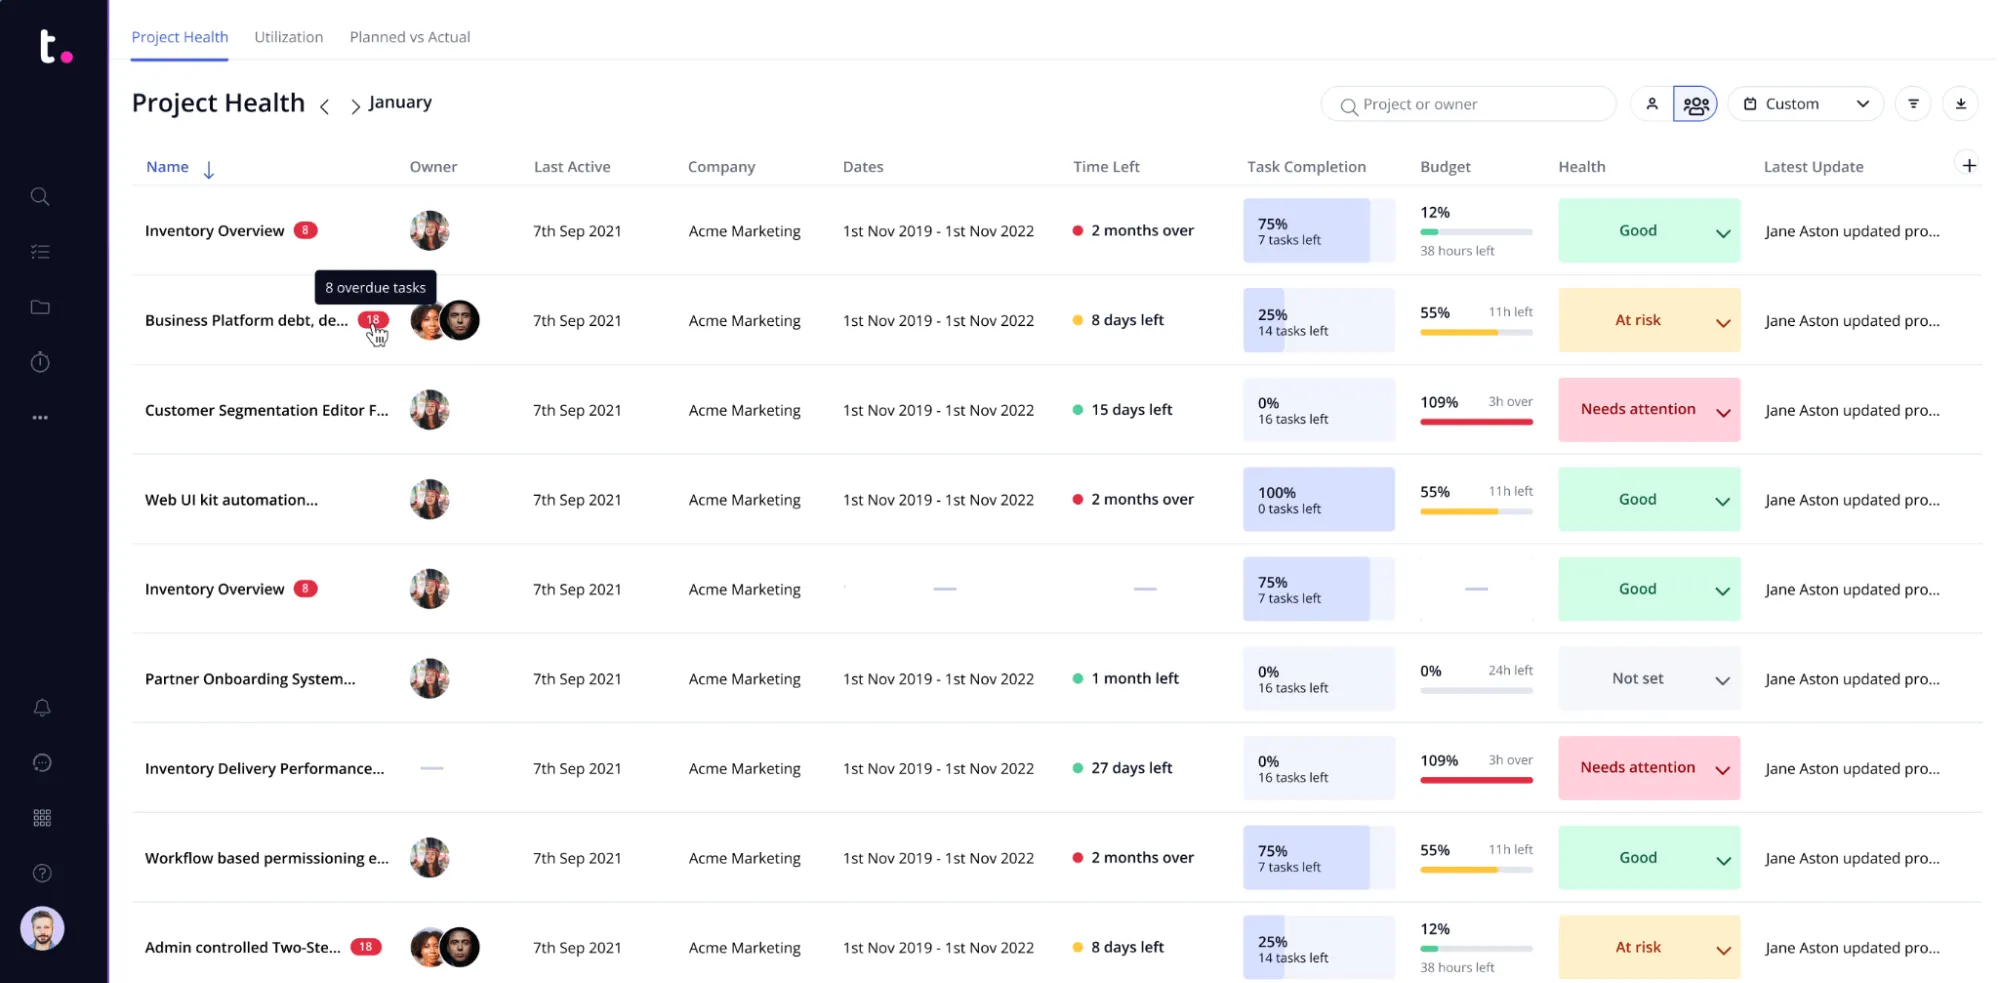Open the Projects folder icon in sidebar
1999x983 pixels.
(x=40, y=307)
